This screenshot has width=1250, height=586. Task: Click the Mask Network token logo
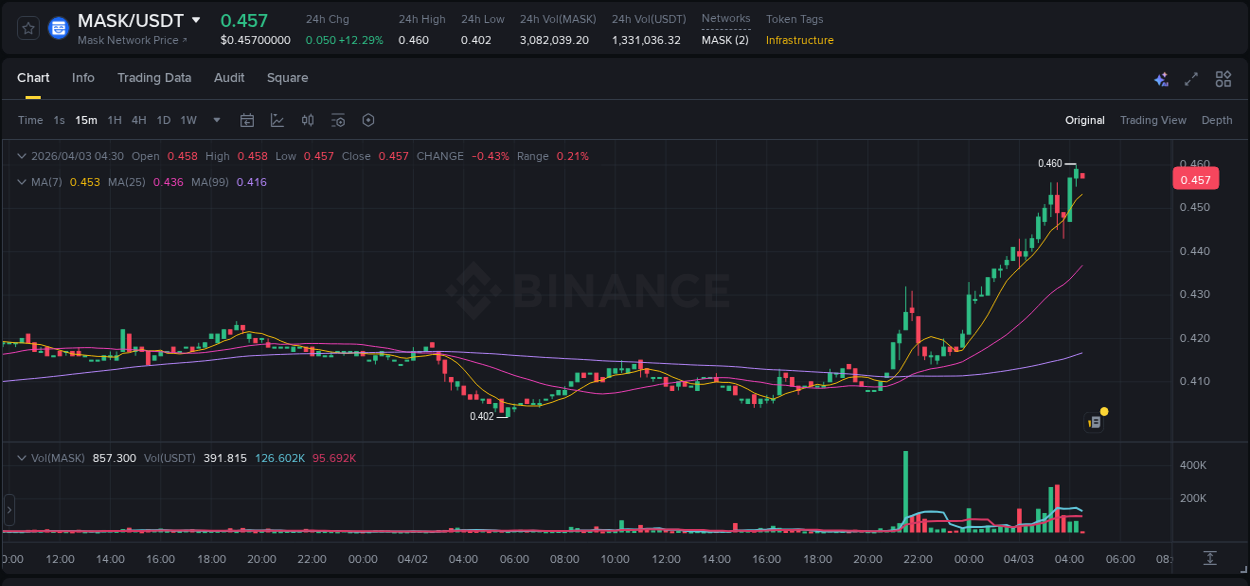tap(59, 28)
